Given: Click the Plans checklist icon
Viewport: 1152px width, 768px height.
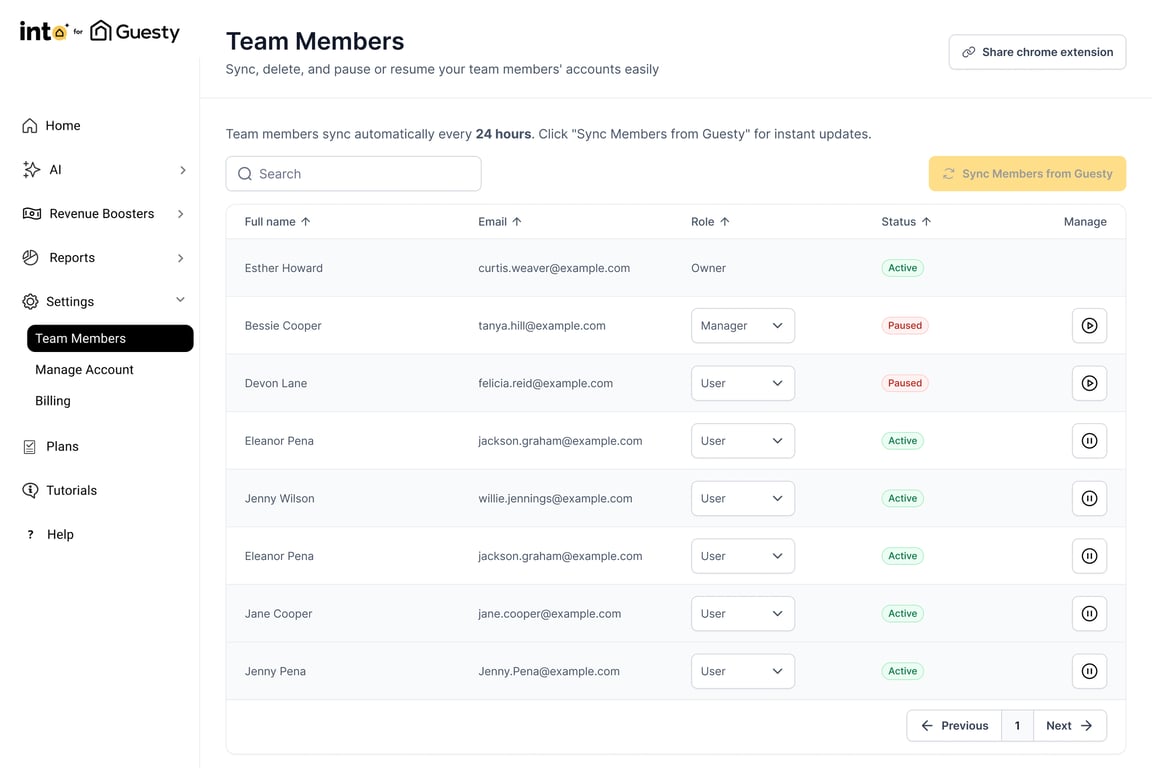Looking at the screenshot, I should (x=29, y=447).
